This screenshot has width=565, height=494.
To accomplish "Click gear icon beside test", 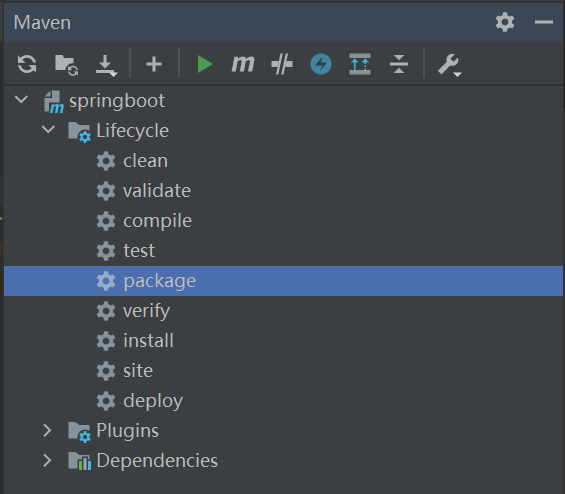I will coord(106,251).
